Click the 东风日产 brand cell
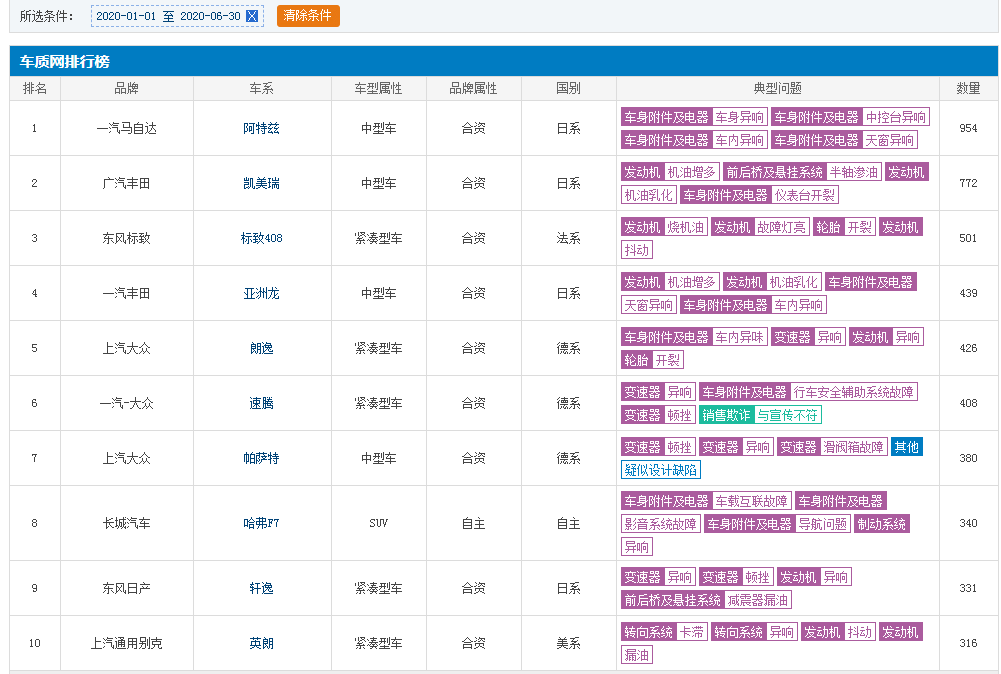Screen dimensions: 1001x674 point(126,588)
